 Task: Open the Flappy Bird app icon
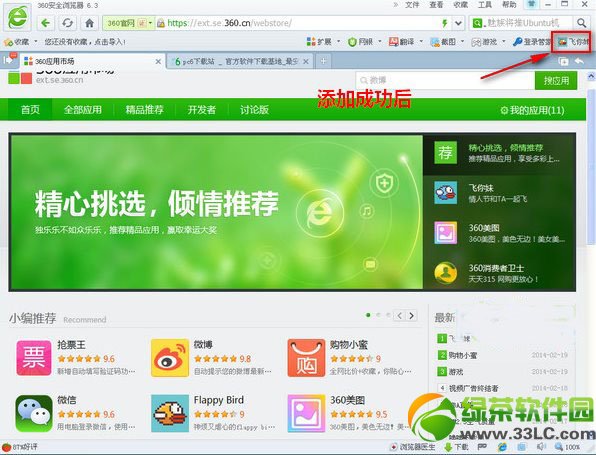click(170, 413)
